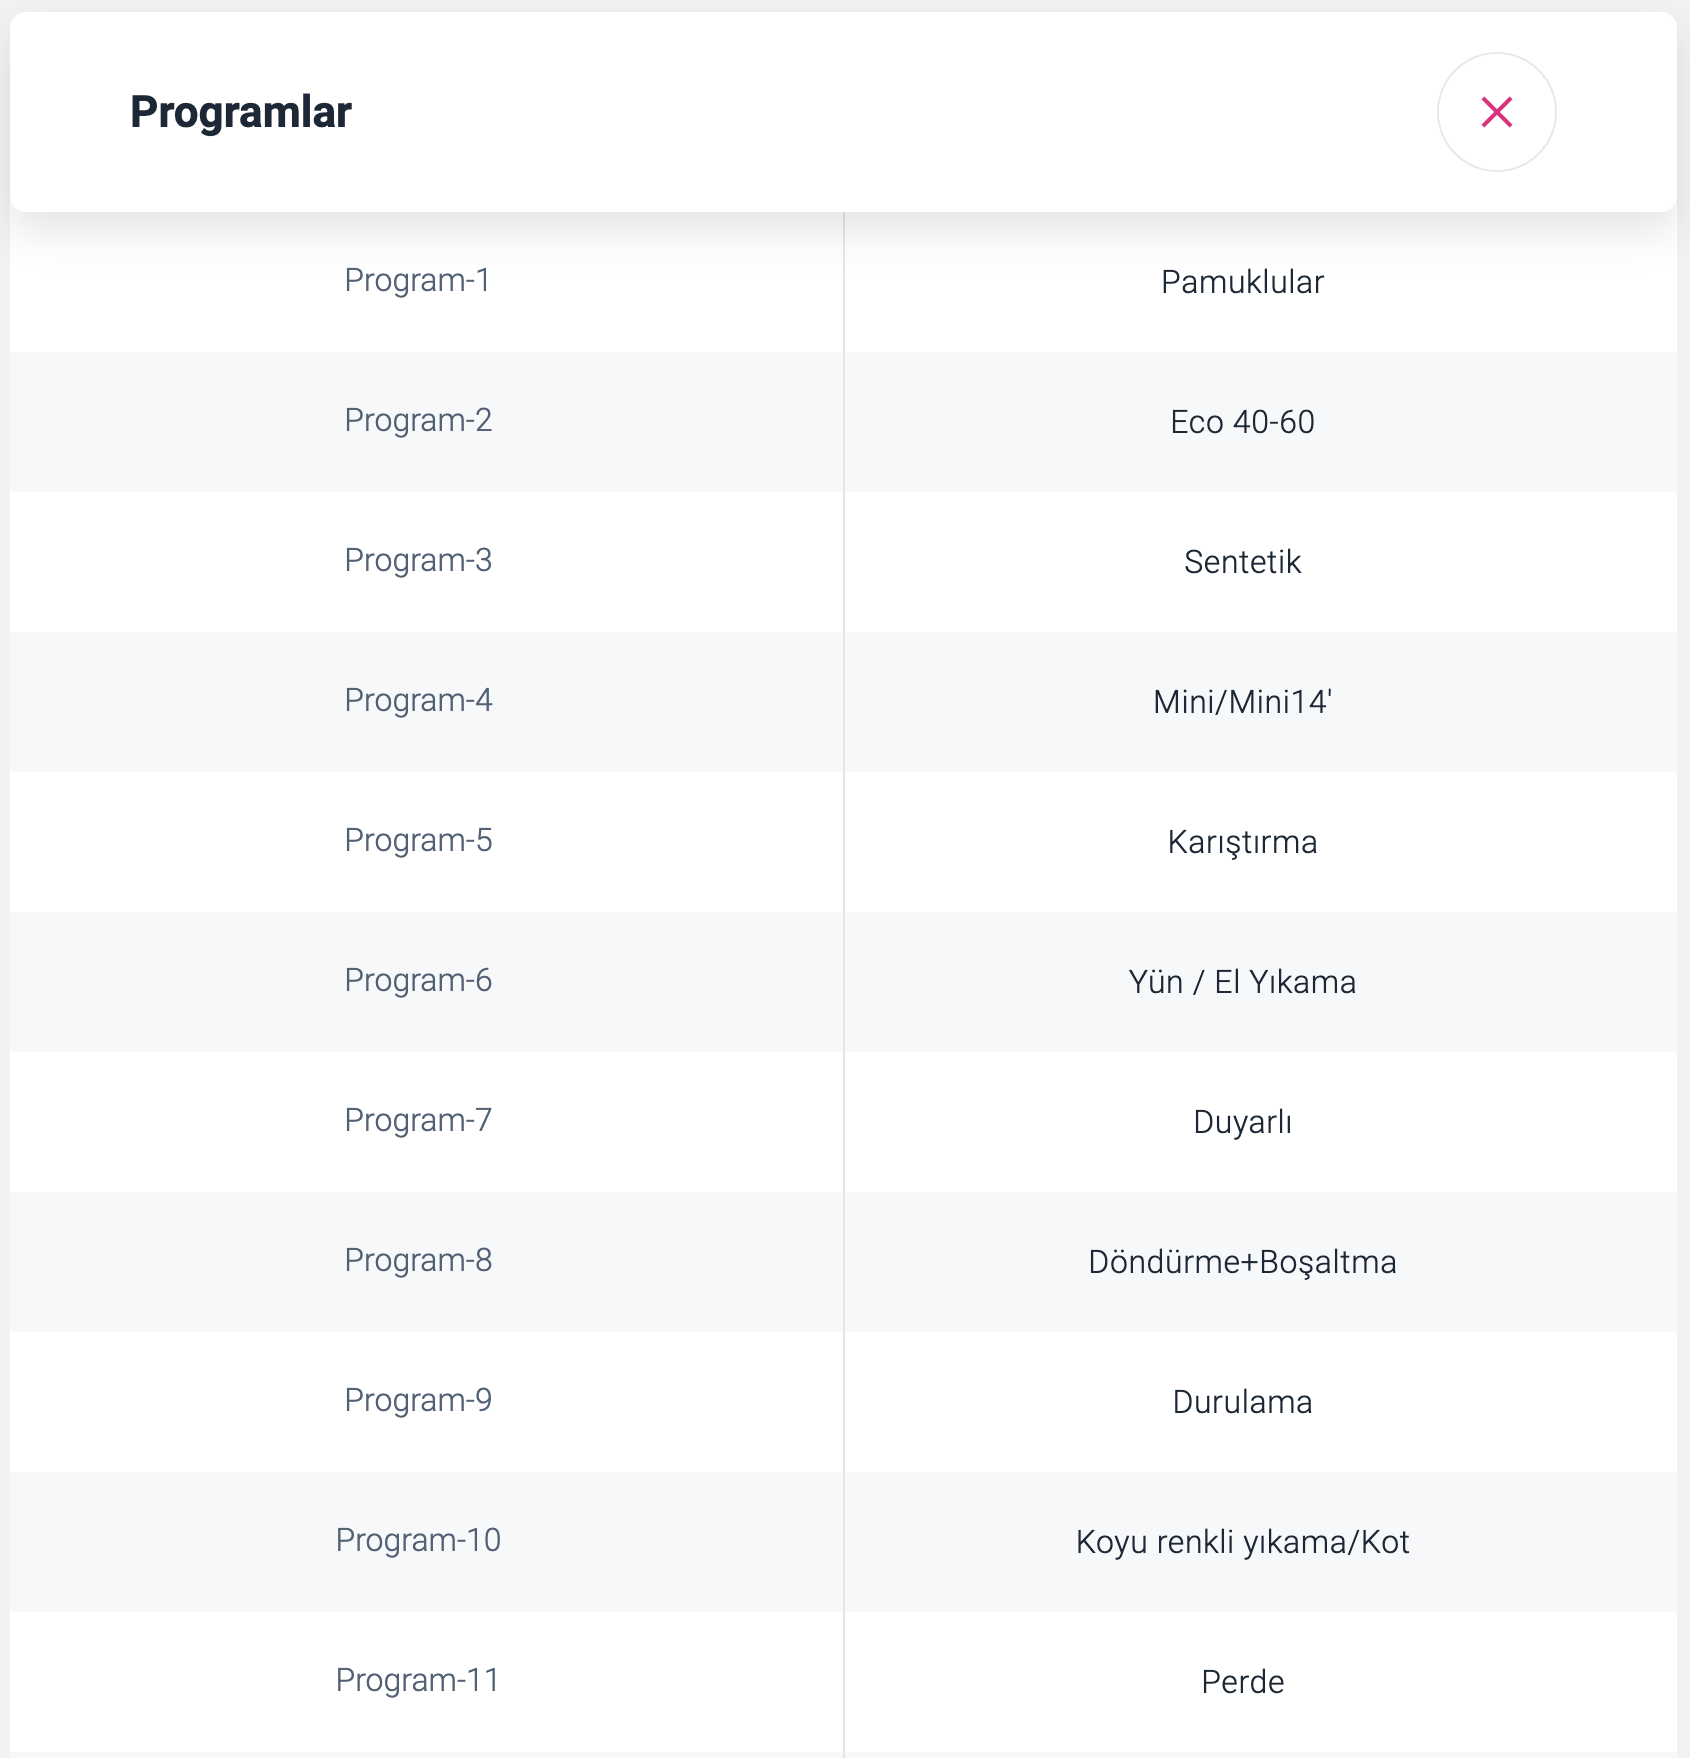
Task: Select the Program-11 label
Action: tap(418, 1681)
